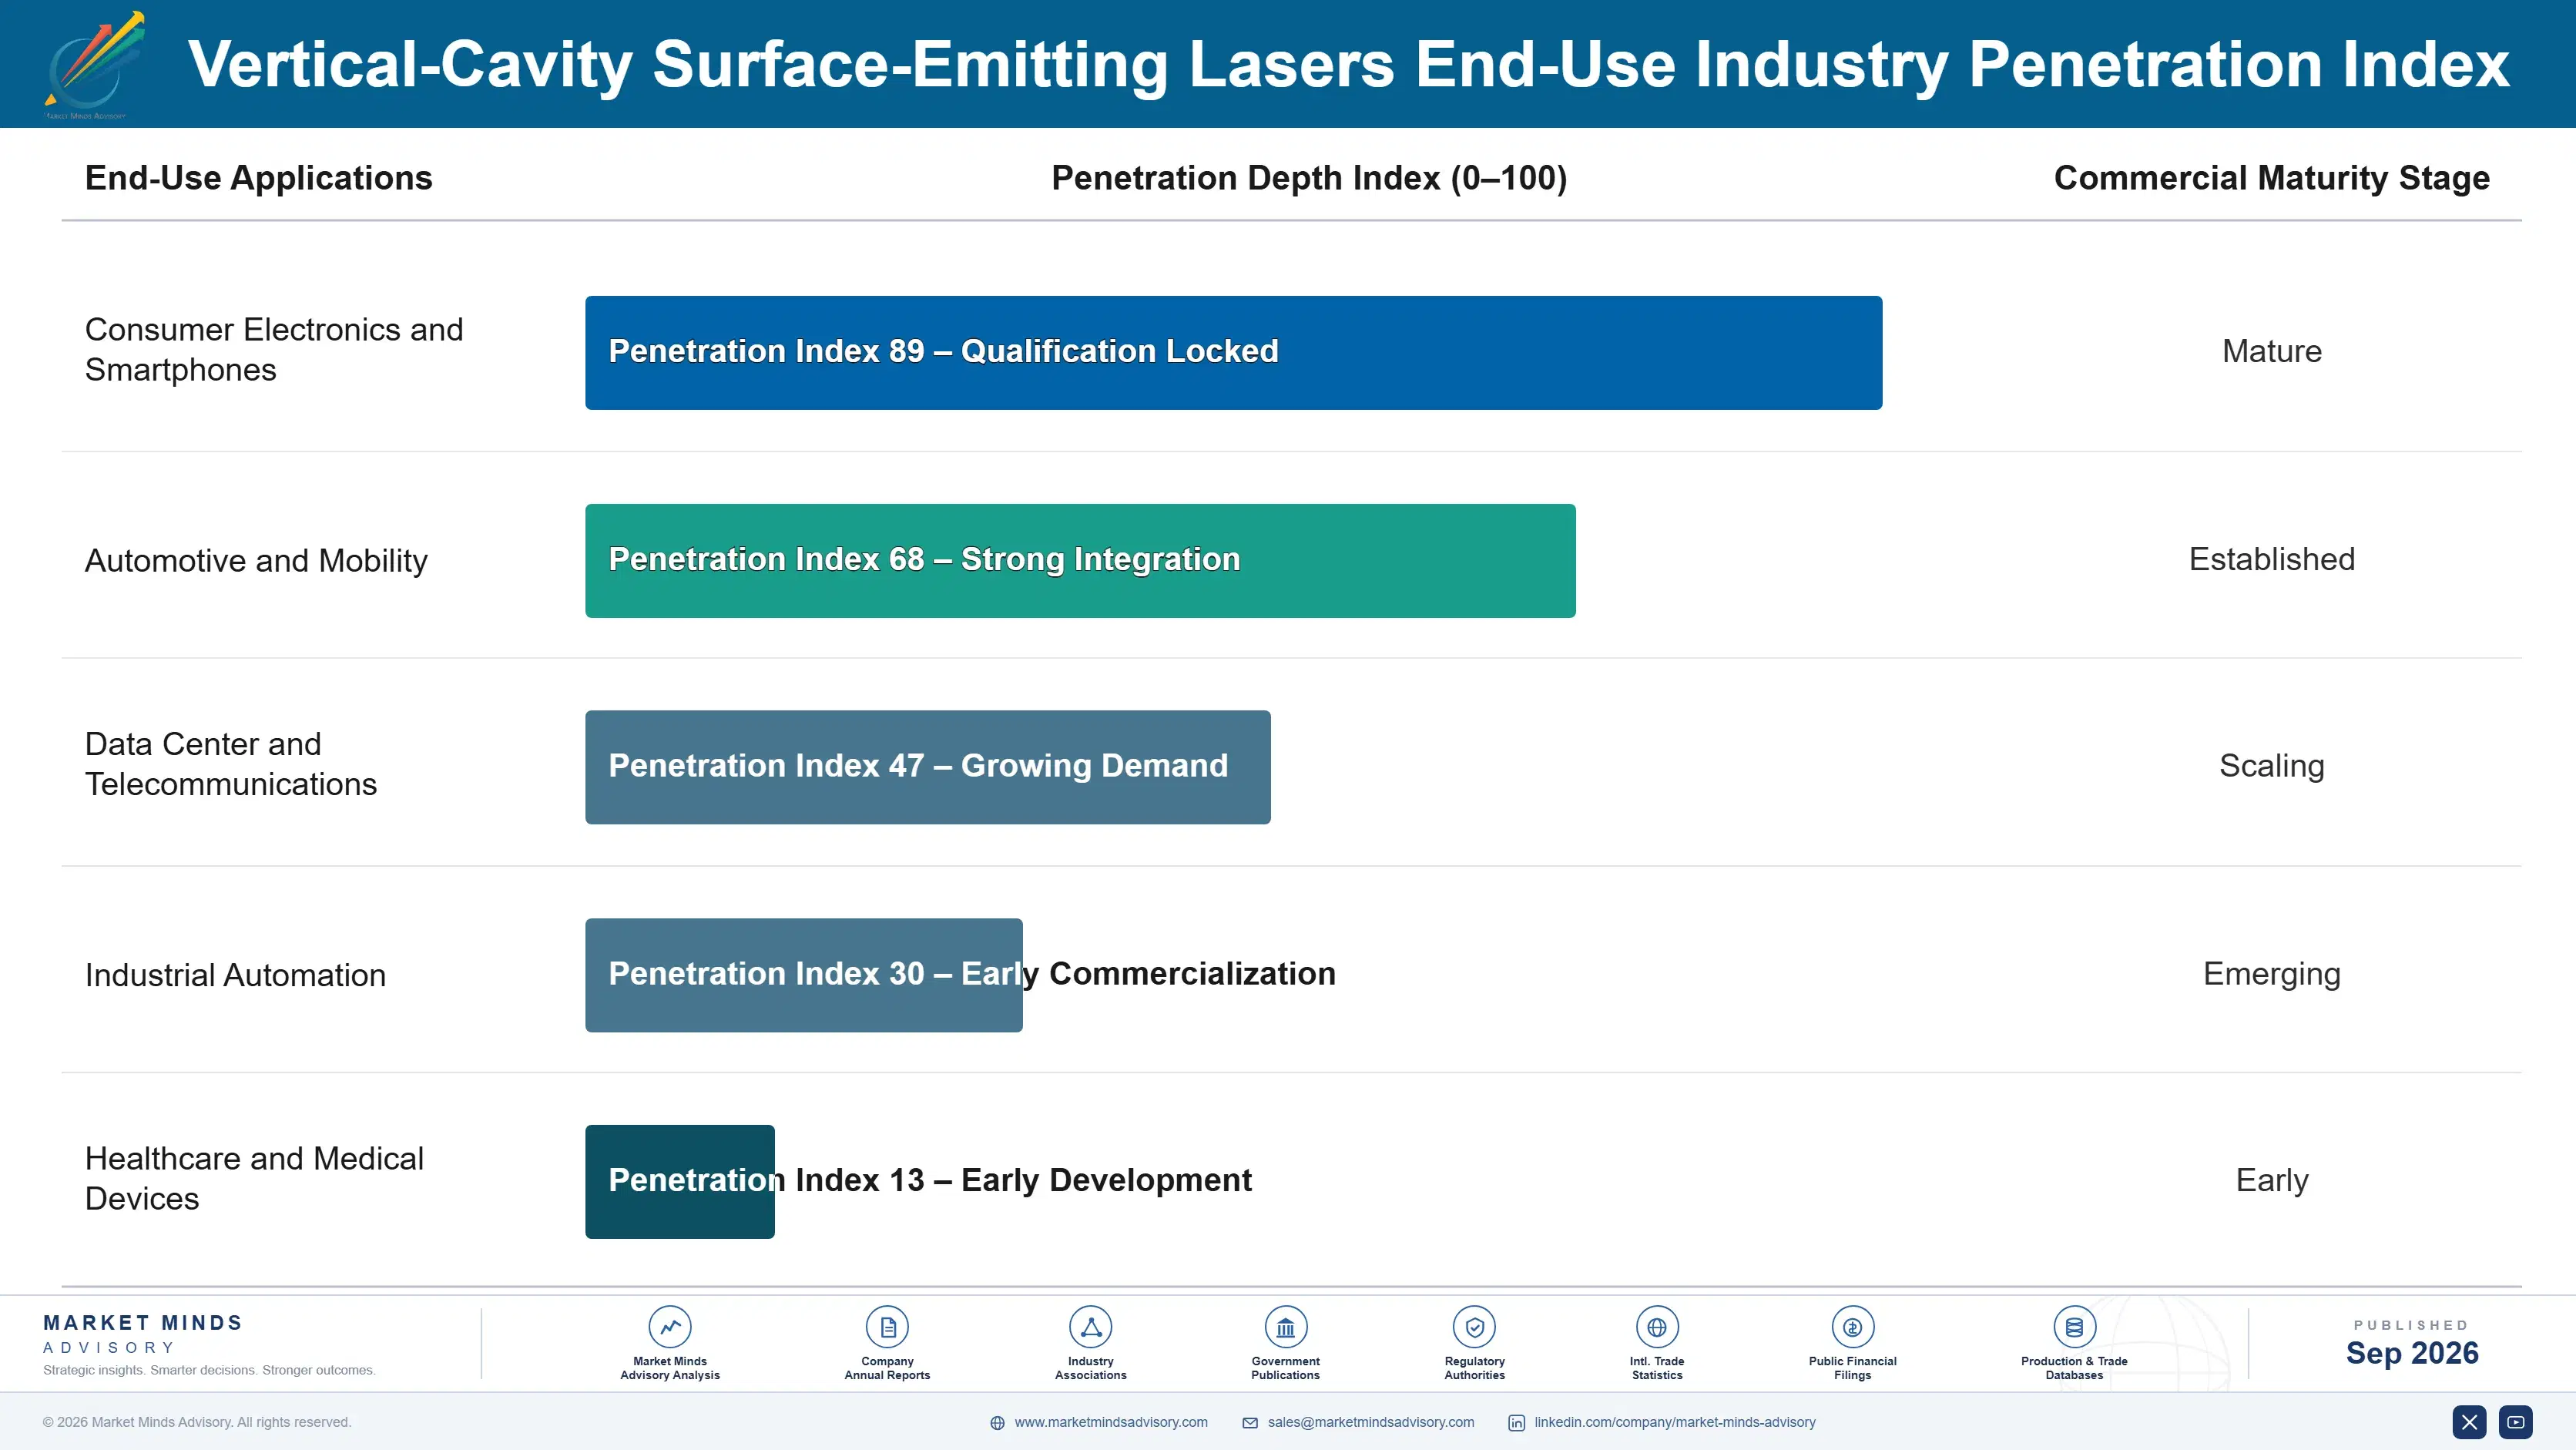
Task: Select the Penetration Index 13 dark teal bar
Action: [x=679, y=1181]
